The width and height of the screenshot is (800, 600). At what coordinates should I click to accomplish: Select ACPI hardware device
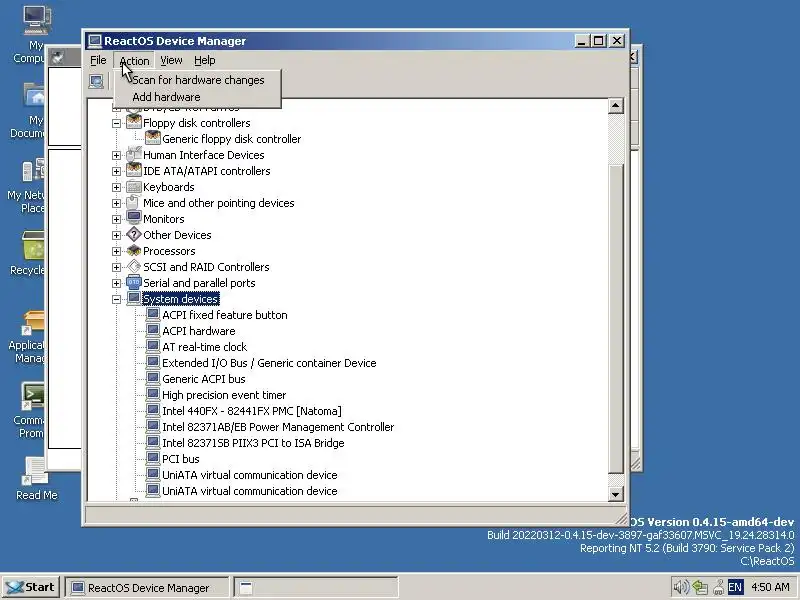pyautogui.click(x=198, y=331)
